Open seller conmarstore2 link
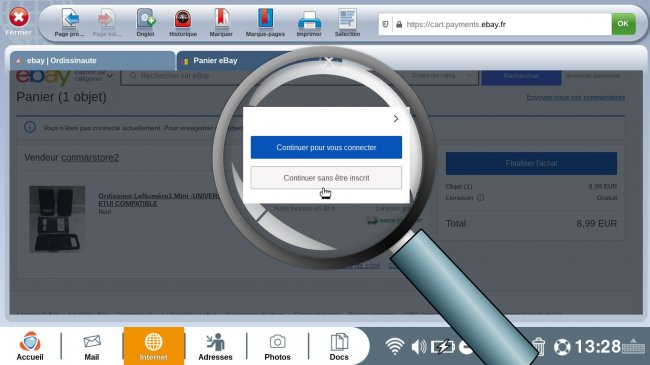This screenshot has height=365, width=650. point(90,158)
